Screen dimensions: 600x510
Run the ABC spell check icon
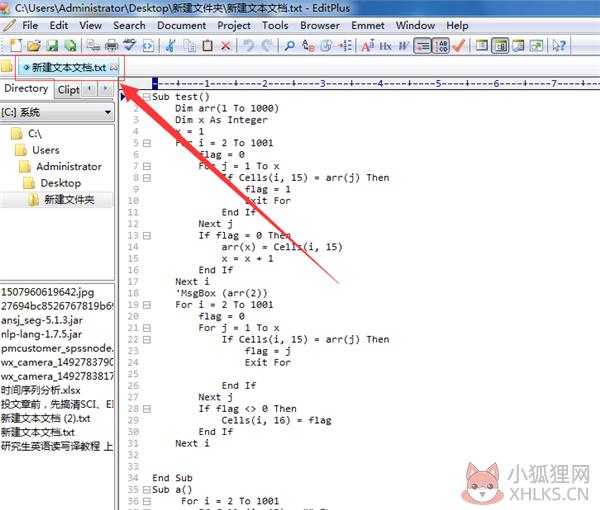point(129,46)
